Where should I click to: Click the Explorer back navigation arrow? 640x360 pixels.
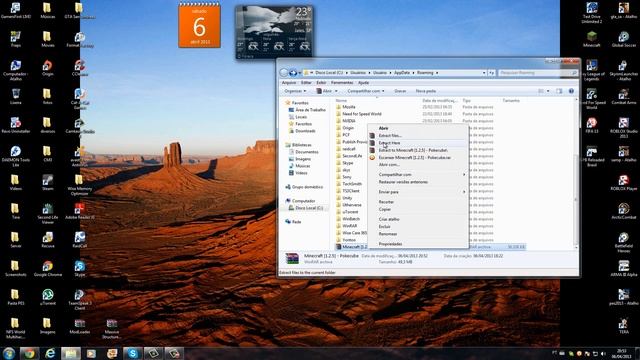pos(284,73)
